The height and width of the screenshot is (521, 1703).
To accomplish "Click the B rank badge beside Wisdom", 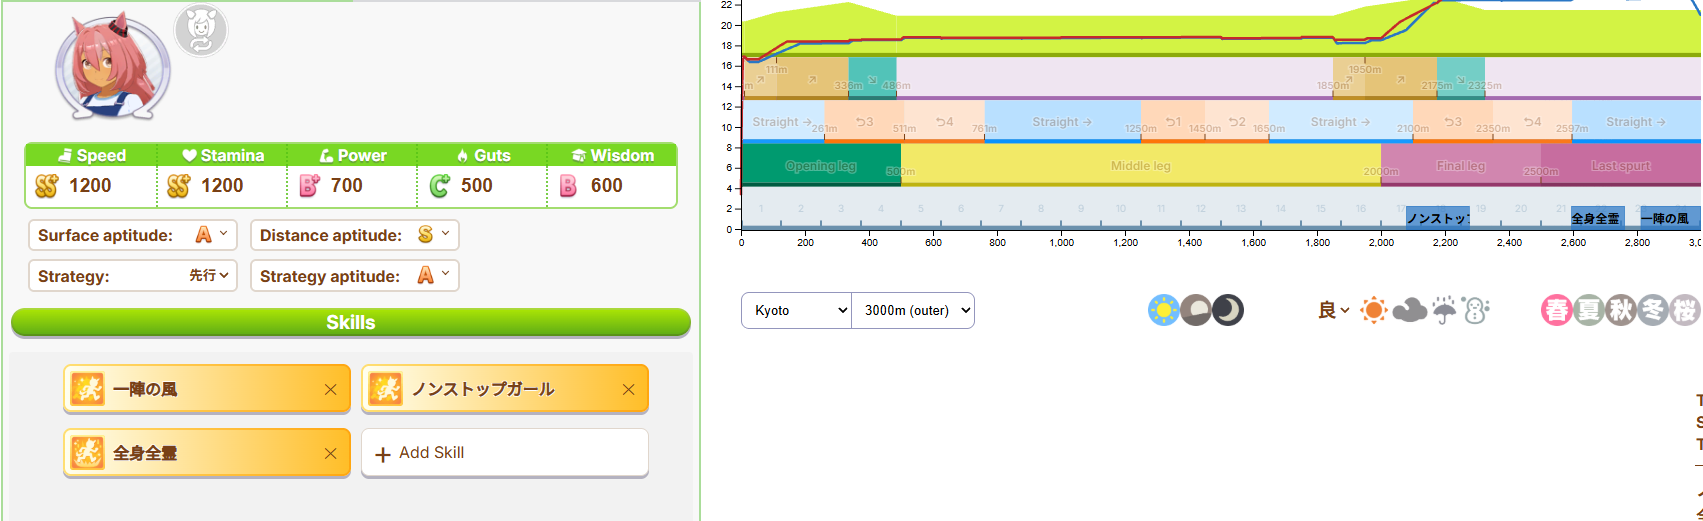I will coord(568,186).
